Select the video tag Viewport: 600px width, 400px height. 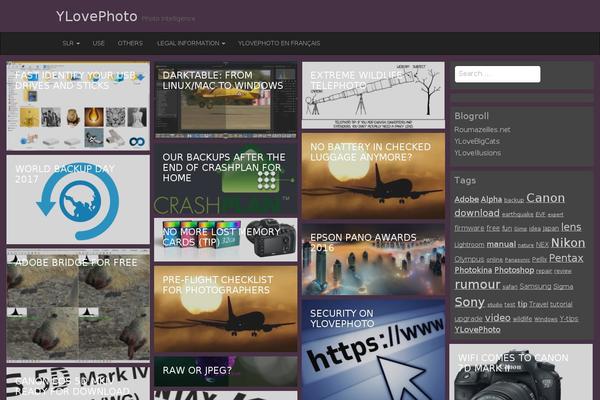point(497,318)
